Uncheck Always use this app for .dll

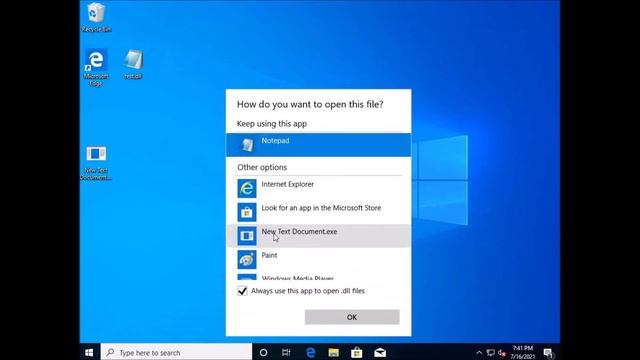[x=242, y=291]
